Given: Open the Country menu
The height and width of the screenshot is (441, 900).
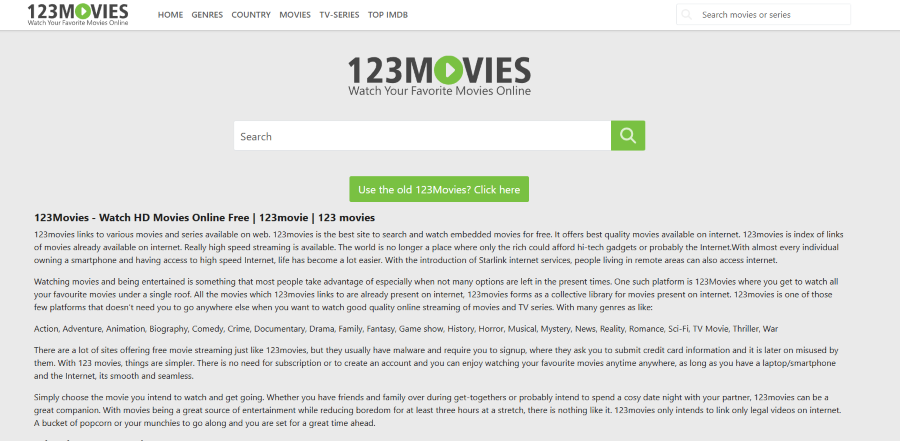Looking at the screenshot, I should point(251,15).
